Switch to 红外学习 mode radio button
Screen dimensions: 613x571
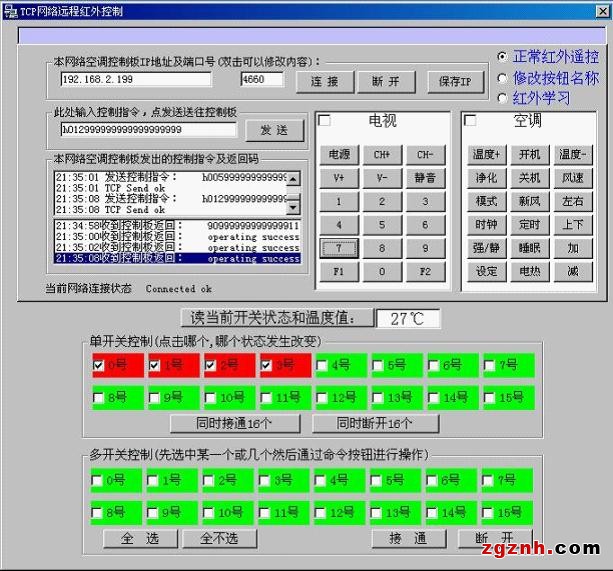click(x=502, y=97)
